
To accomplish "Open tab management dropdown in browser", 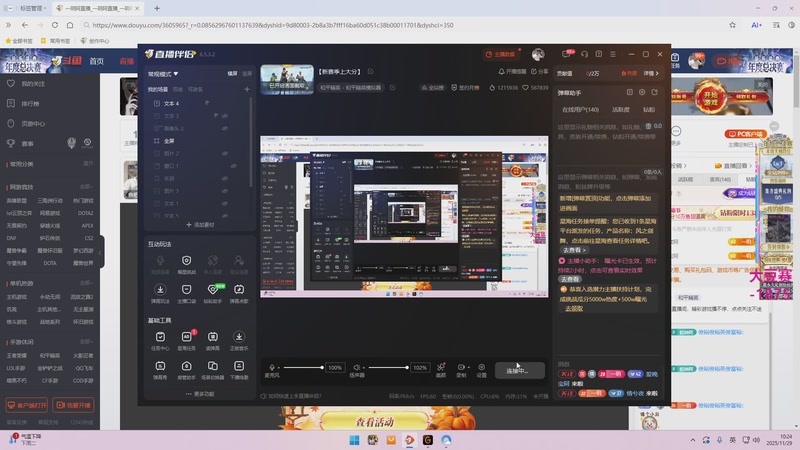I will tap(33, 8).
